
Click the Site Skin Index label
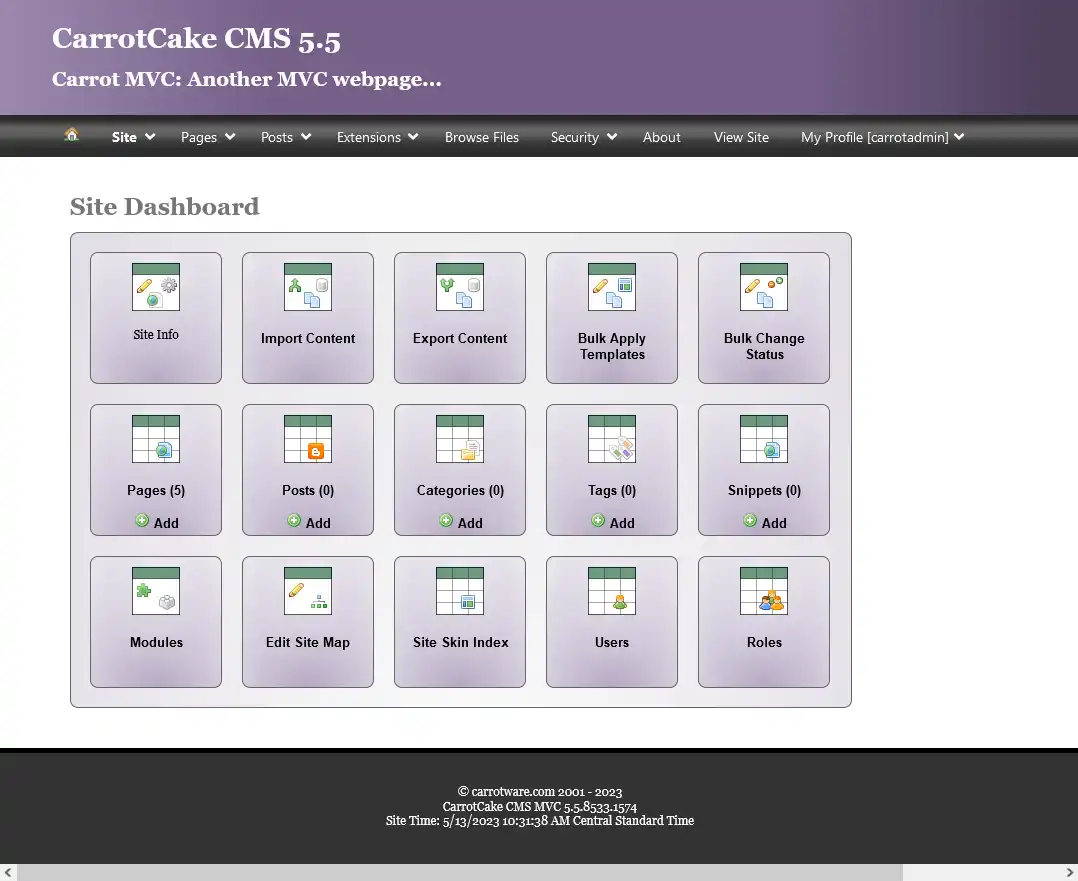tap(460, 642)
